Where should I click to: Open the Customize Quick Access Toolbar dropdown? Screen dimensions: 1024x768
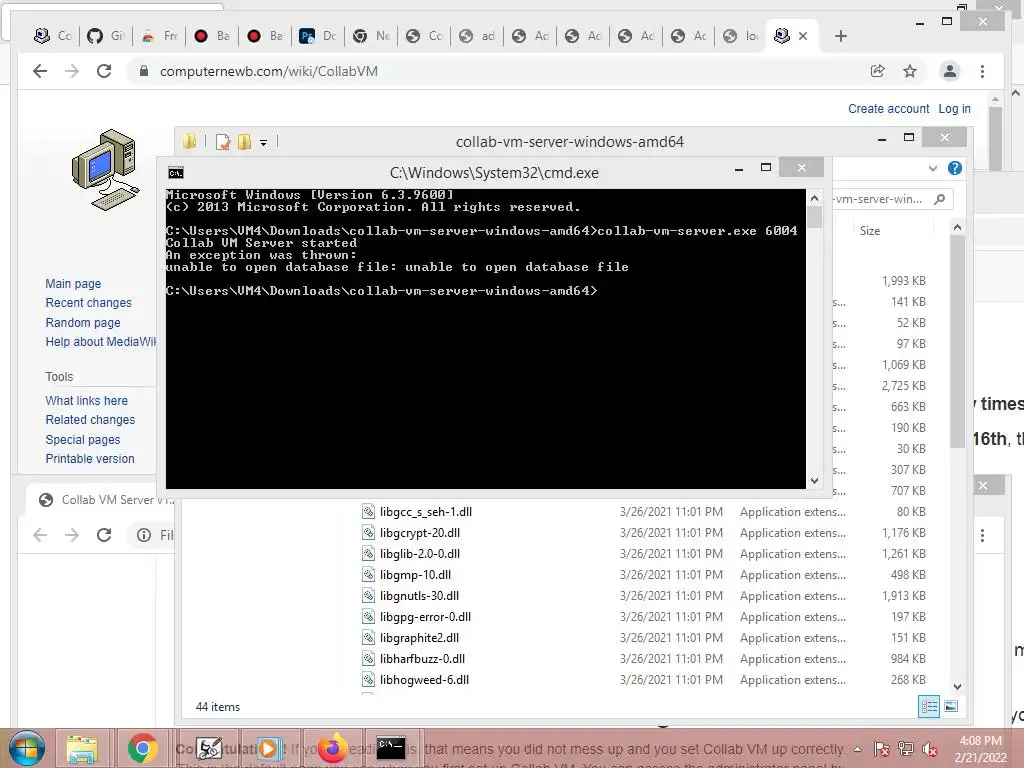pyautogui.click(x=263, y=142)
